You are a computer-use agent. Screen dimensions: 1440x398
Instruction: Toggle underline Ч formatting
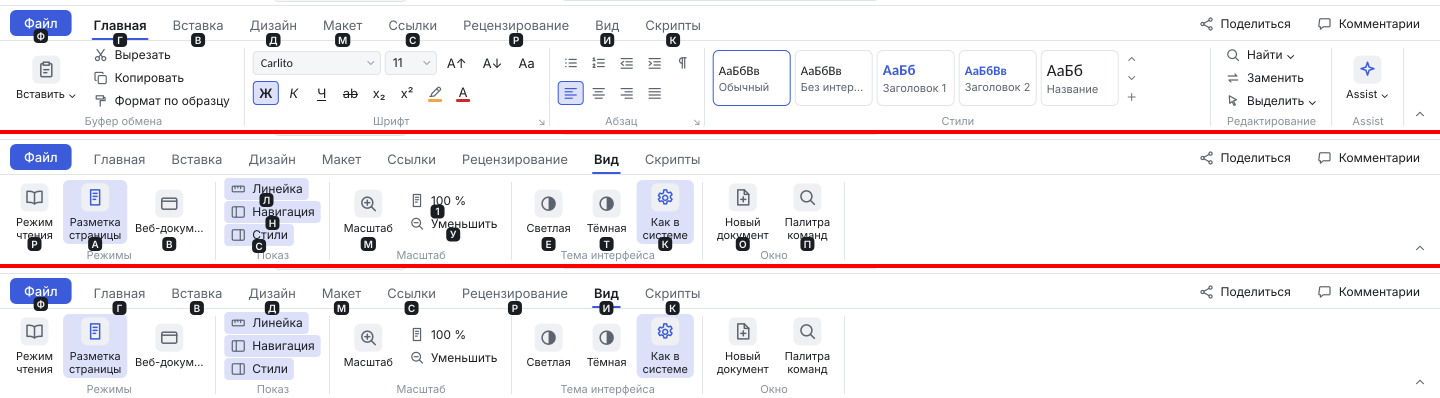[322, 94]
